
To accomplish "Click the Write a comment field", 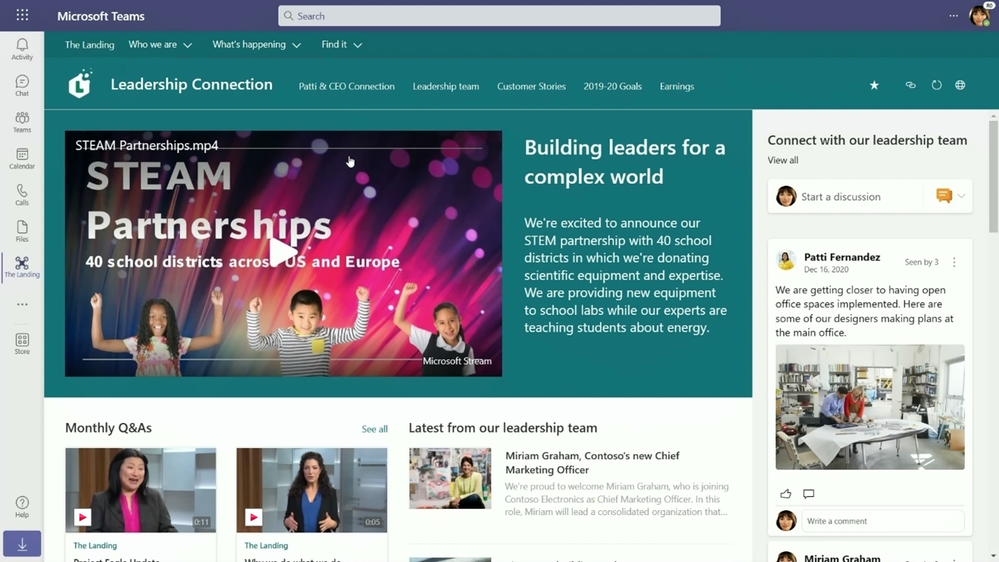I will [882, 521].
